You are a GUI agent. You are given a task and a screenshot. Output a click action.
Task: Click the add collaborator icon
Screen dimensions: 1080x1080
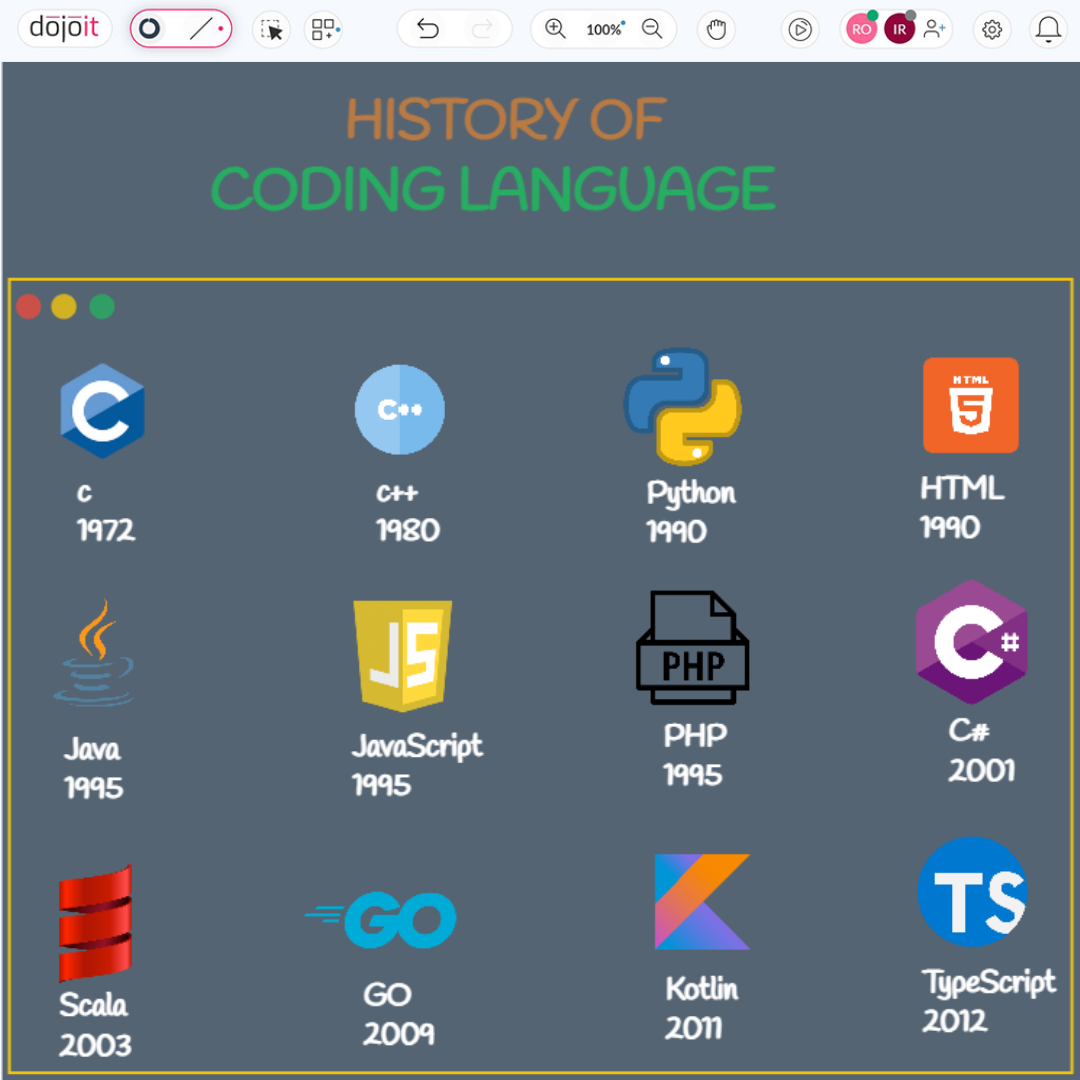point(934,29)
